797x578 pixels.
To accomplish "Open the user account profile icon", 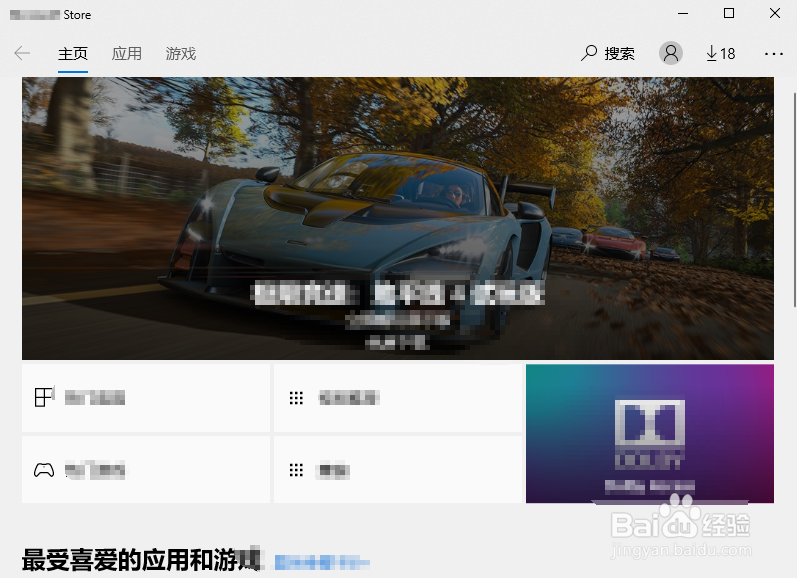I will point(670,53).
